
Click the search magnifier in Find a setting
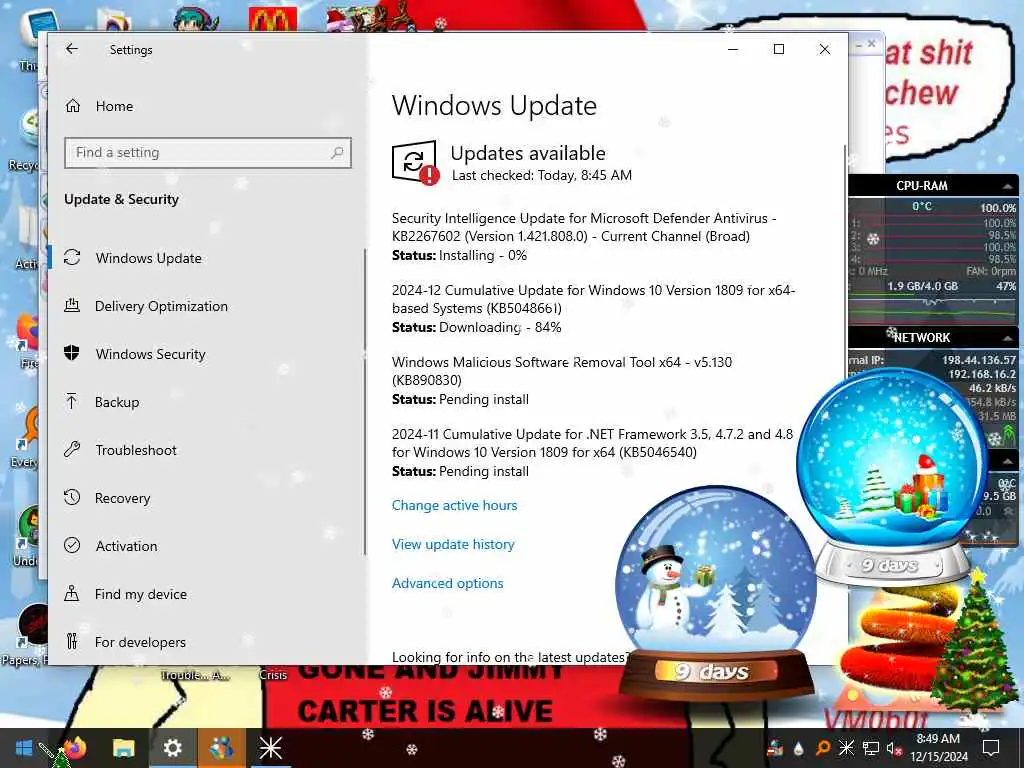[337, 153]
